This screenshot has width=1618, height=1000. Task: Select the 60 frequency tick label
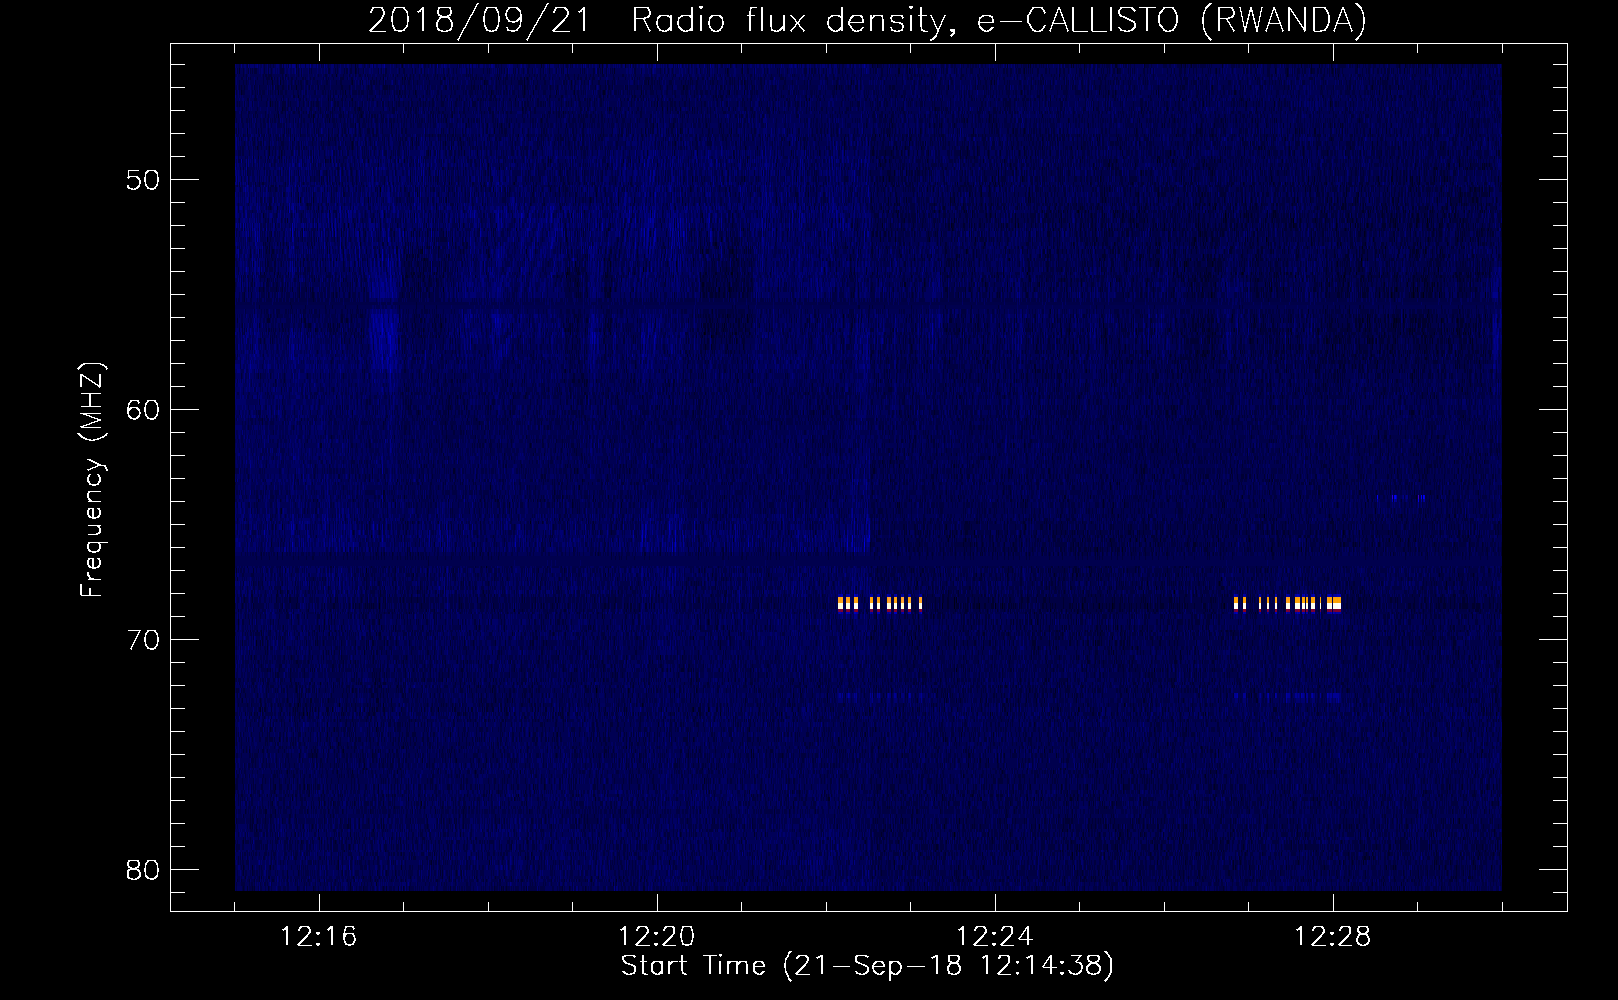click(x=143, y=410)
